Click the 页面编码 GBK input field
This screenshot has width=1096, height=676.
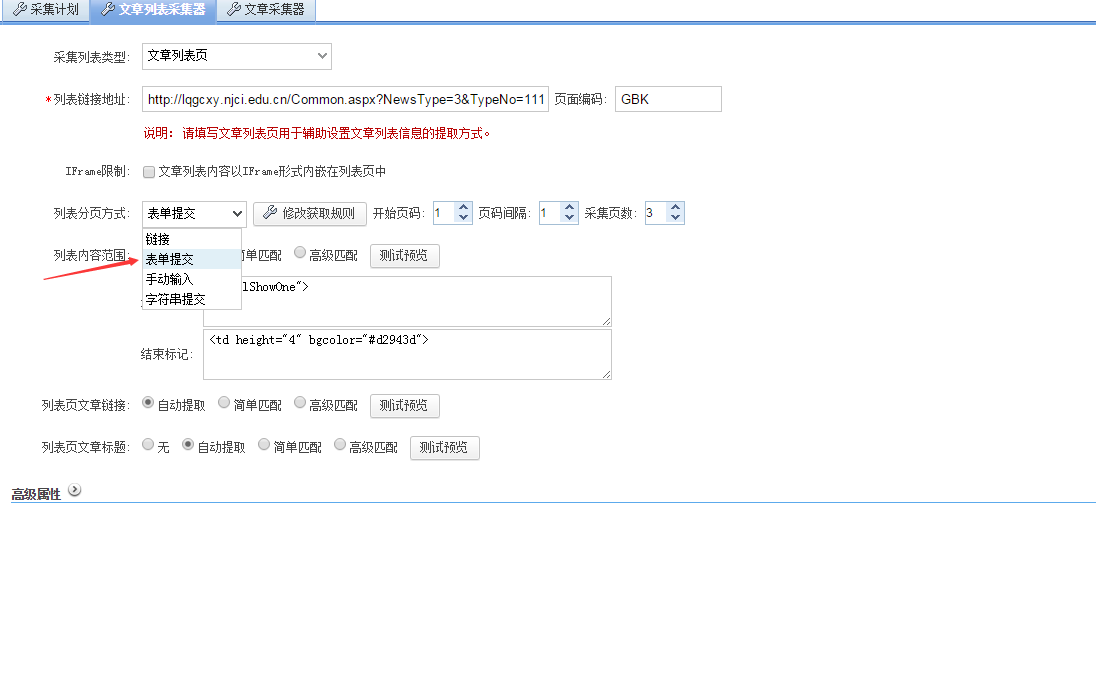pos(667,99)
